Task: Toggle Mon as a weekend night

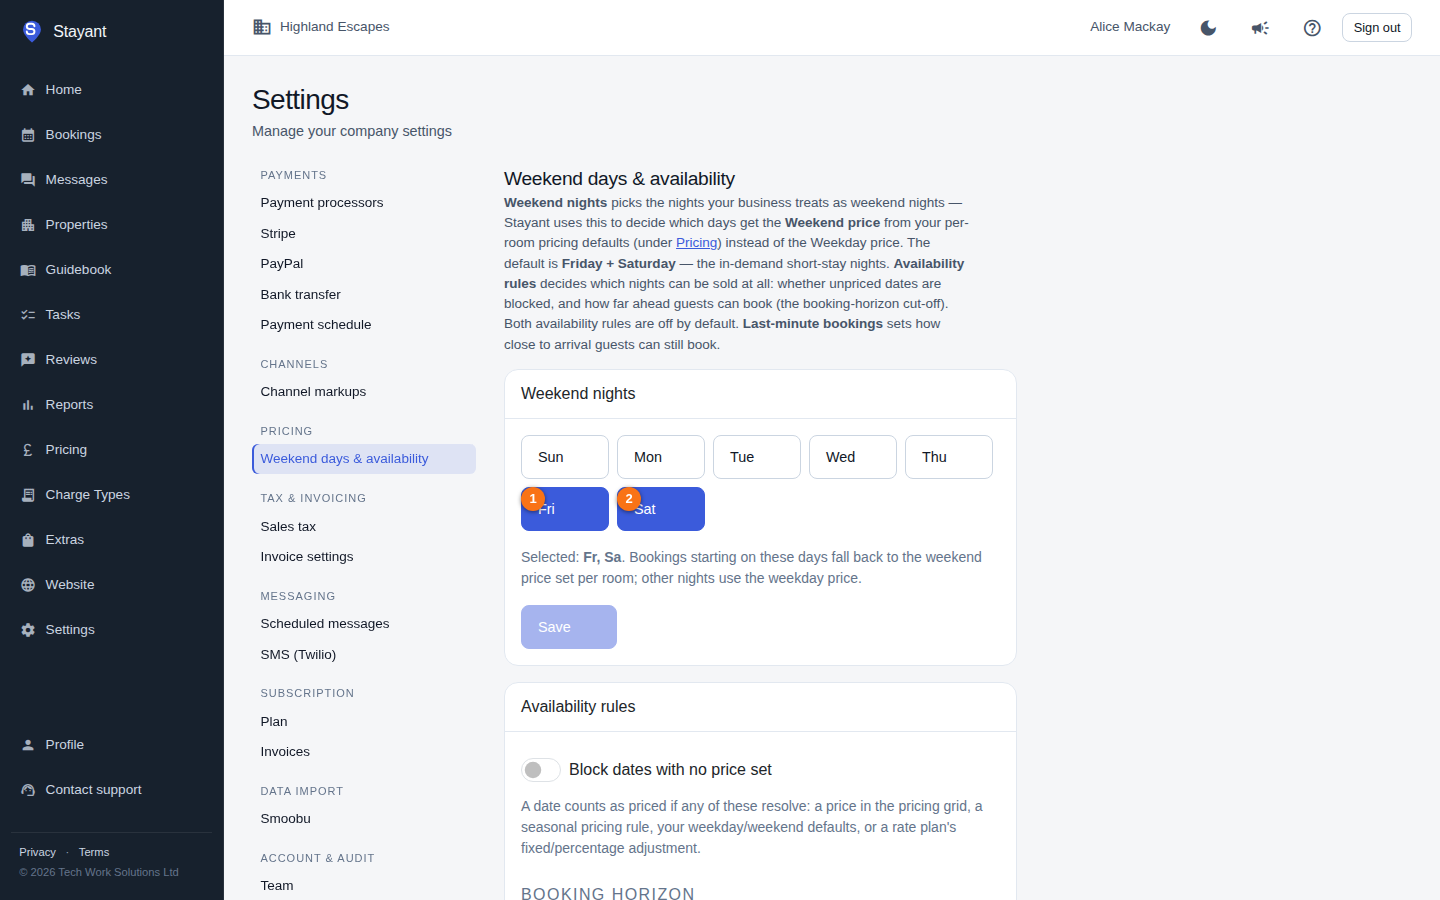Action: coord(661,457)
